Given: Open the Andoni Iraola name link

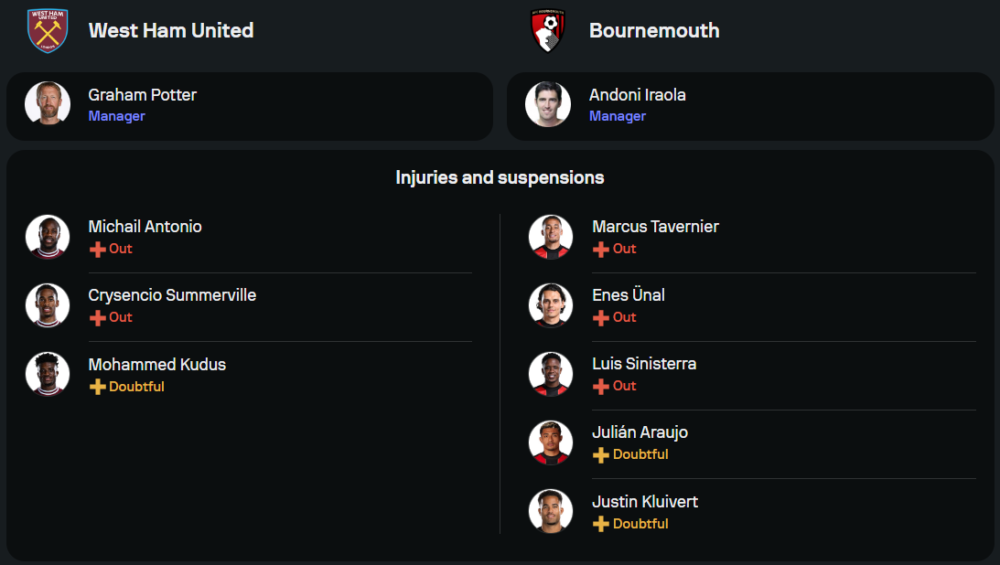Looking at the screenshot, I should click(637, 95).
